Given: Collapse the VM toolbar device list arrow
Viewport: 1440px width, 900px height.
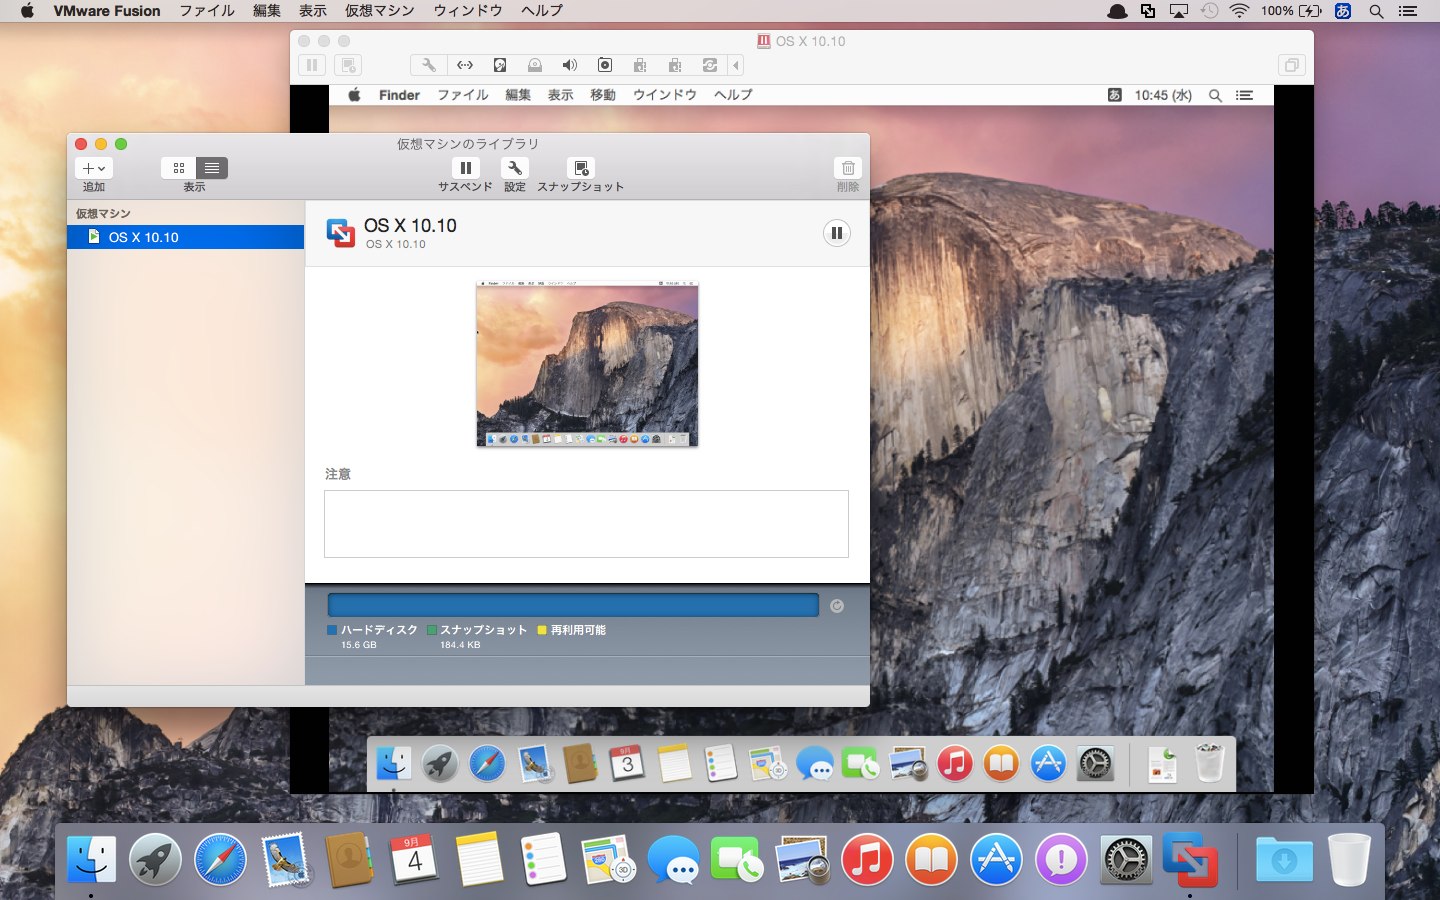Looking at the screenshot, I should click(736, 65).
